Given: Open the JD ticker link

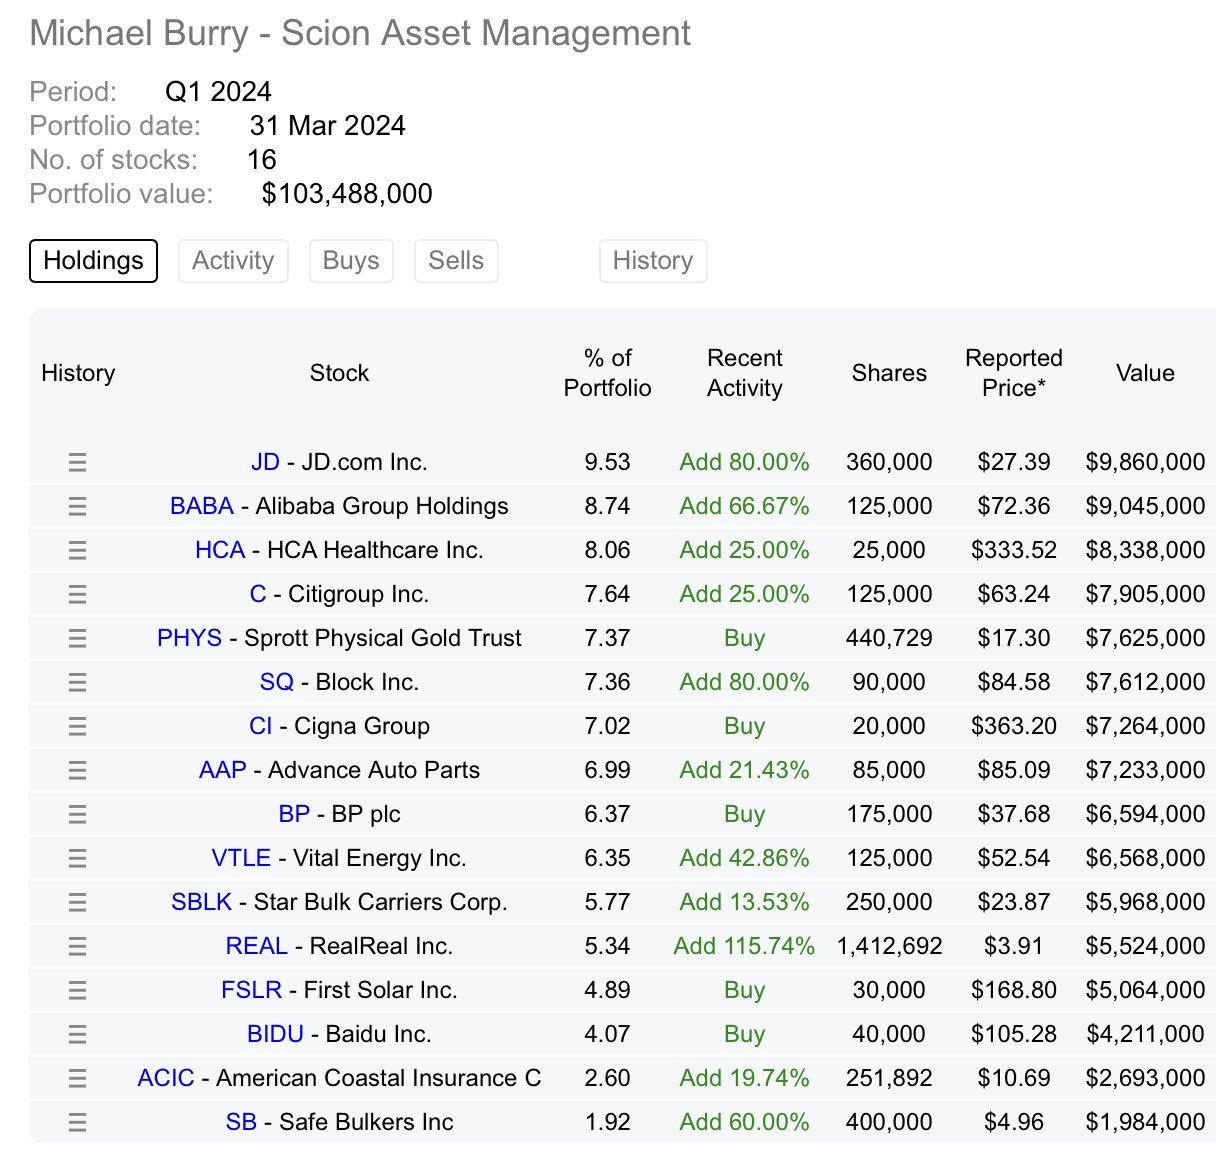Looking at the screenshot, I should (x=265, y=462).
